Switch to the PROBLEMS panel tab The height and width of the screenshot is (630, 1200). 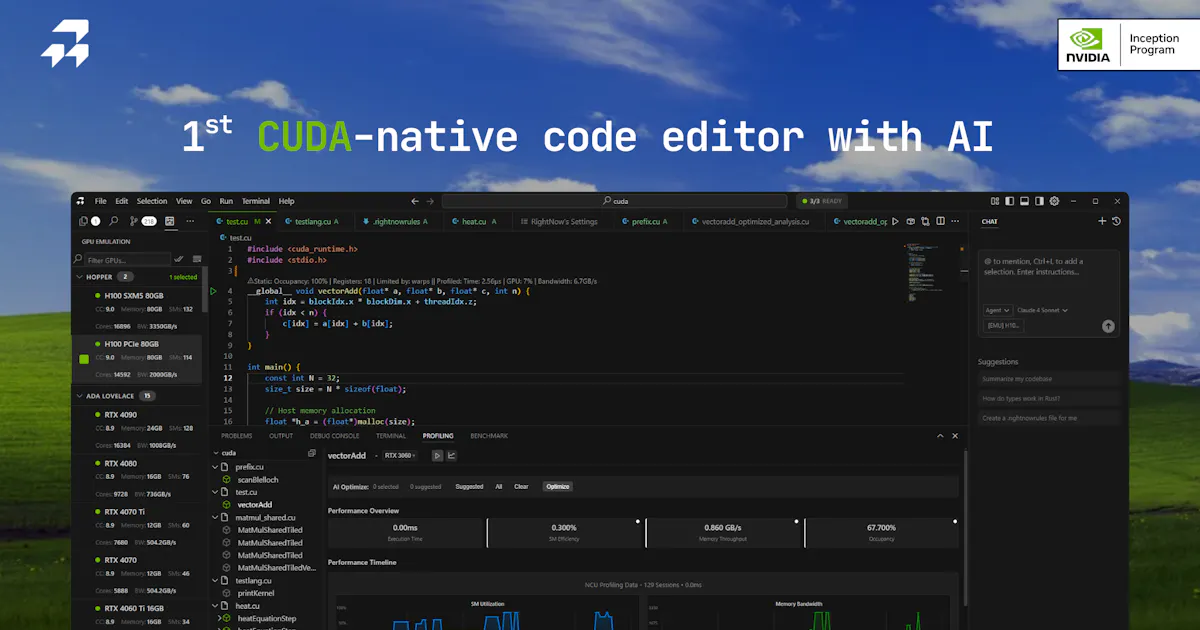pos(237,436)
